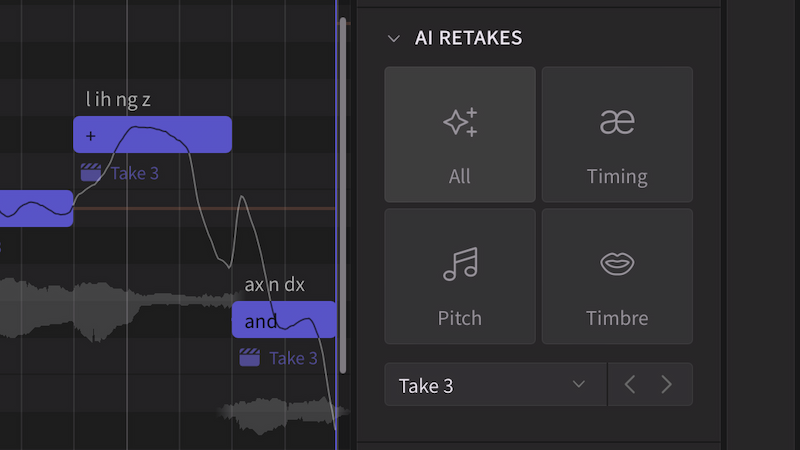Image resolution: width=800 pixels, height=450 pixels.
Task: Click clapperboard icon under the "and" note
Action: 250,358
